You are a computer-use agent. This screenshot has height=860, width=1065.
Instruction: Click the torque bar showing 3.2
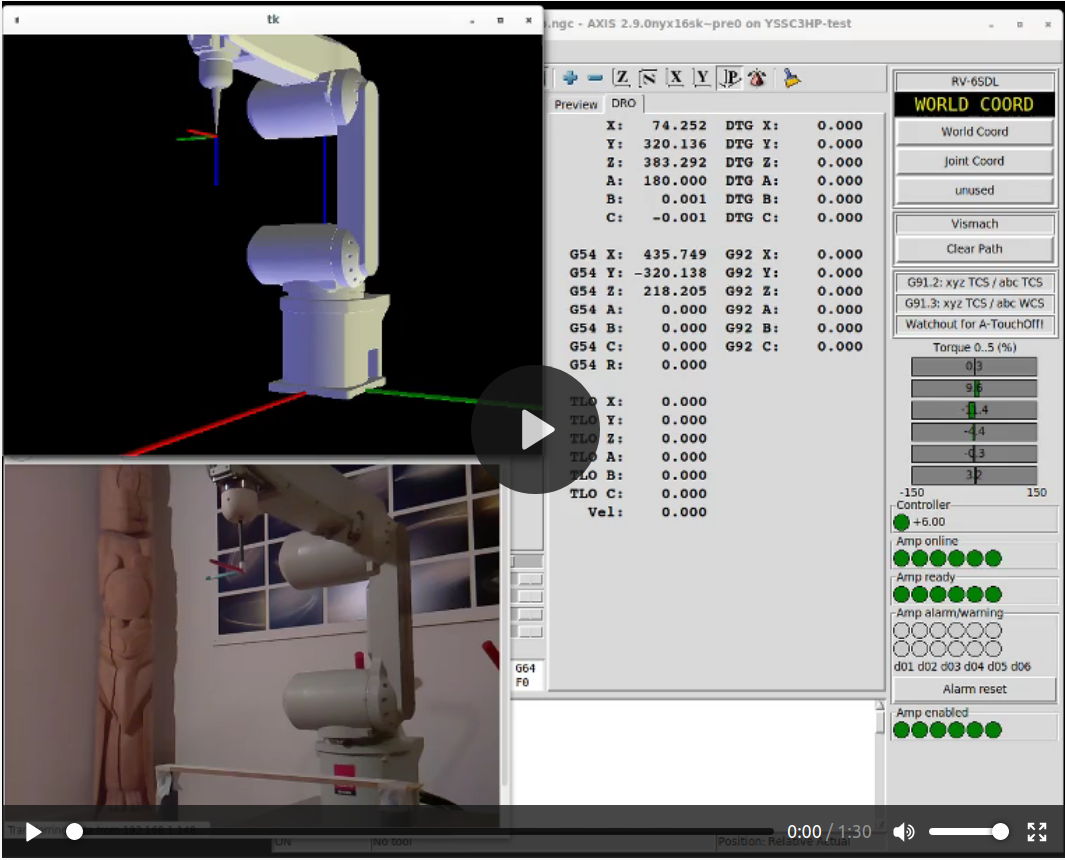974,475
